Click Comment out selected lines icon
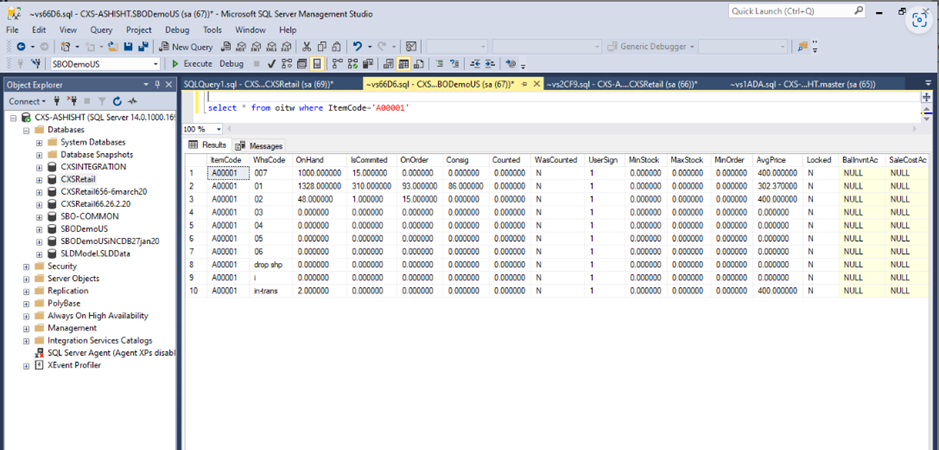939x450 pixels. click(x=439, y=64)
